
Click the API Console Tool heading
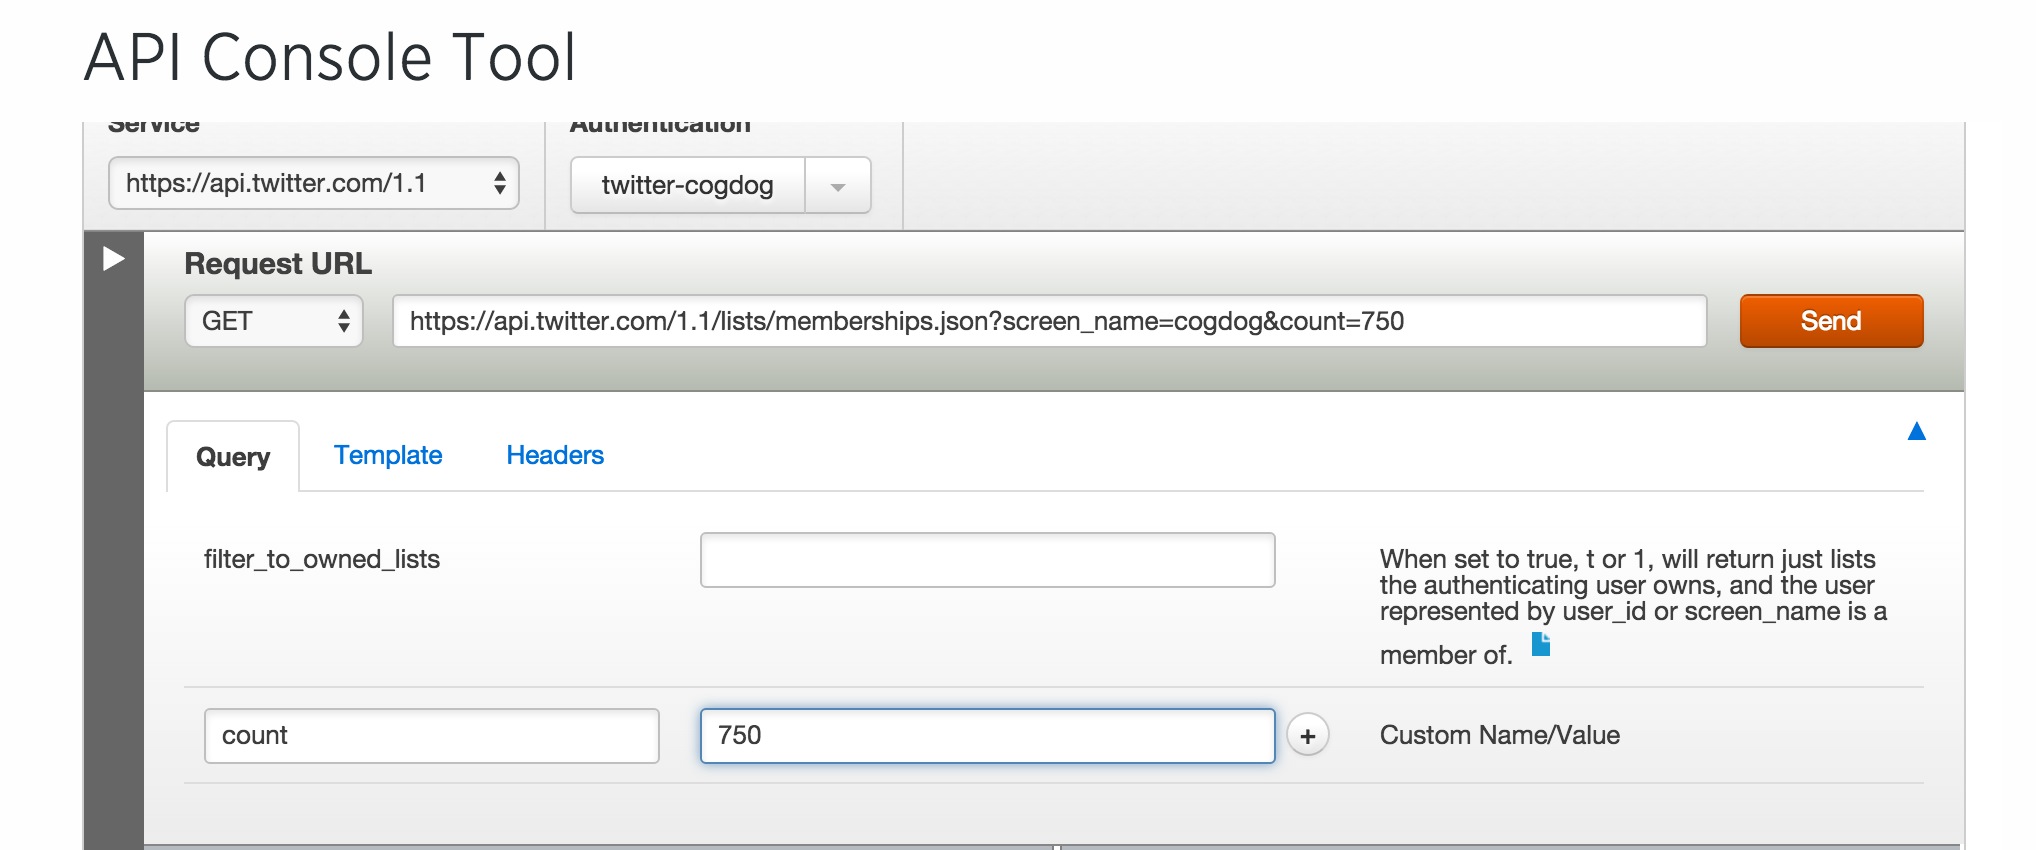pyautogui.click(x=330, y=57)
